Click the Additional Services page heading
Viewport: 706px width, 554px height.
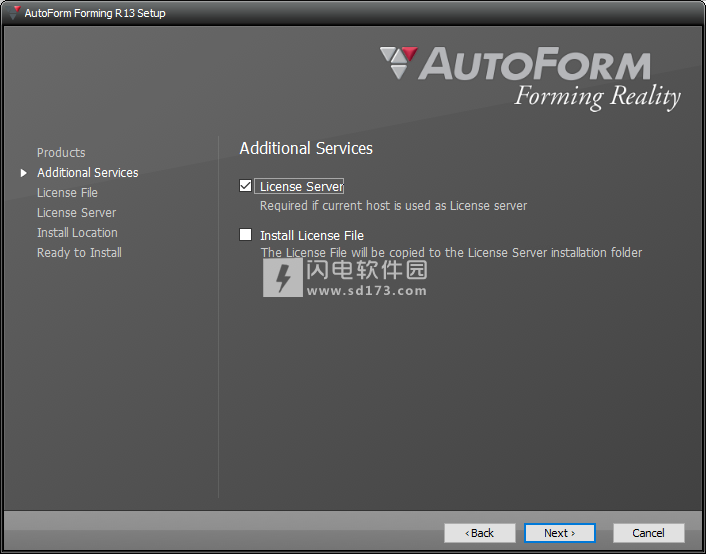(x=306, y=148)
